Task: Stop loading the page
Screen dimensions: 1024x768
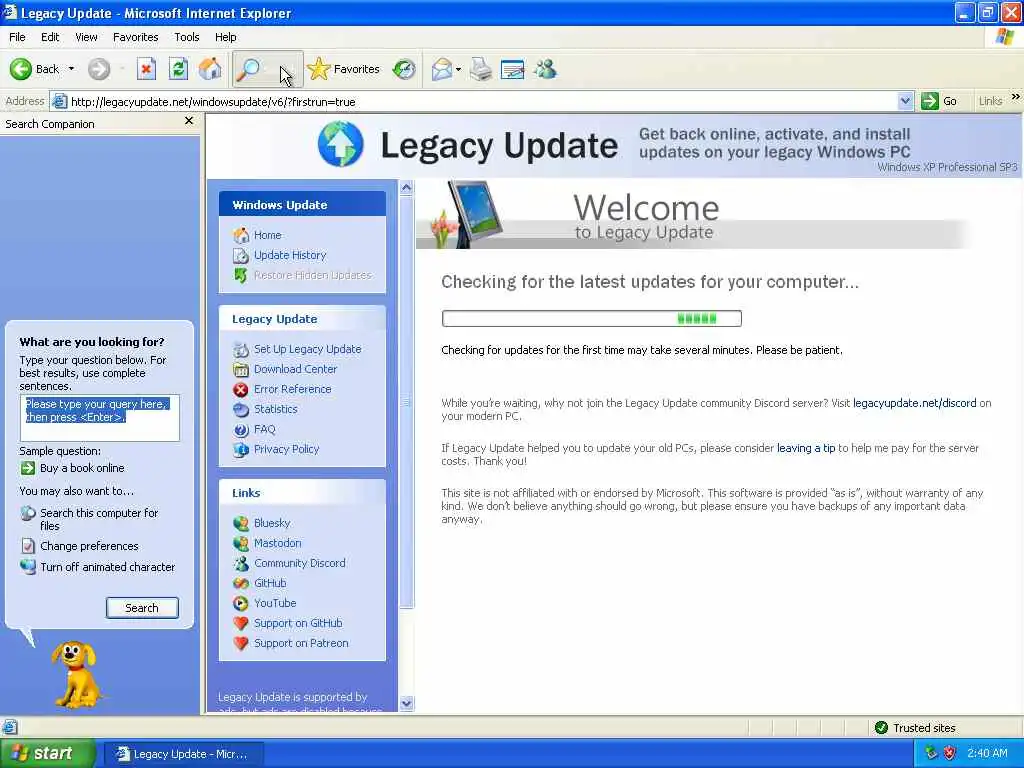Action: click(146, 69)
